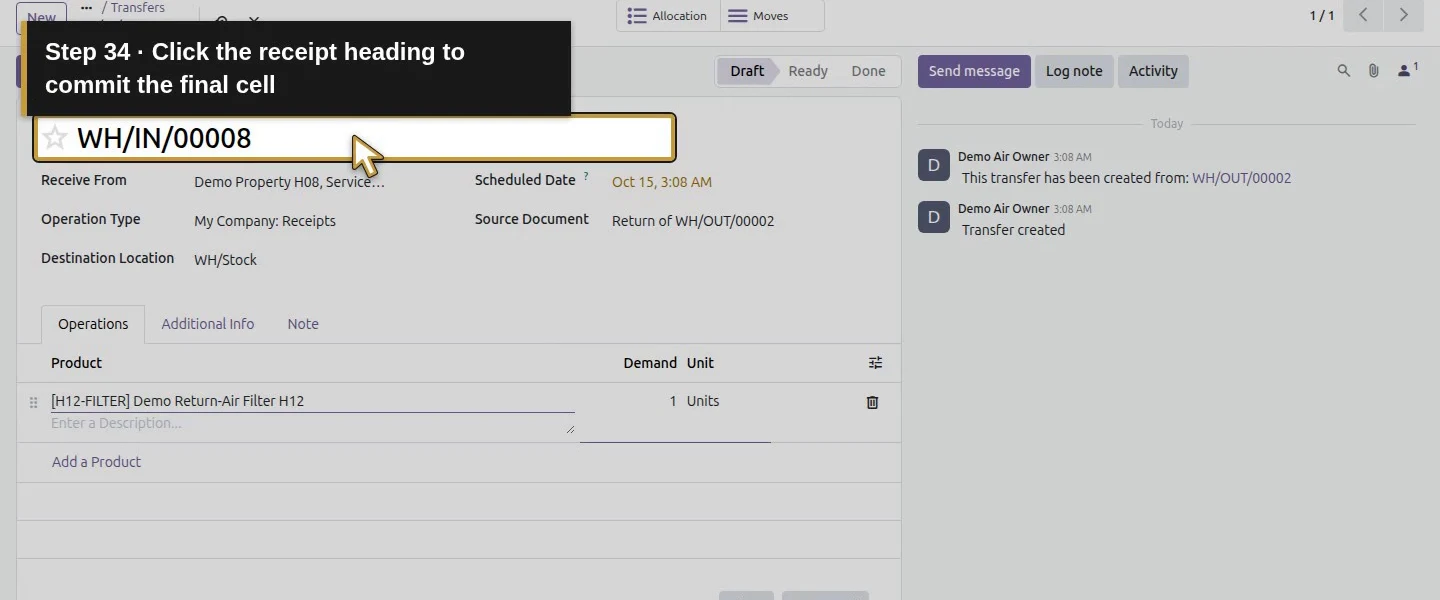The height and width of the screenshot is (600, 1440).
Task: Go to the previous record arrow
Action: tap(1363, 15)
